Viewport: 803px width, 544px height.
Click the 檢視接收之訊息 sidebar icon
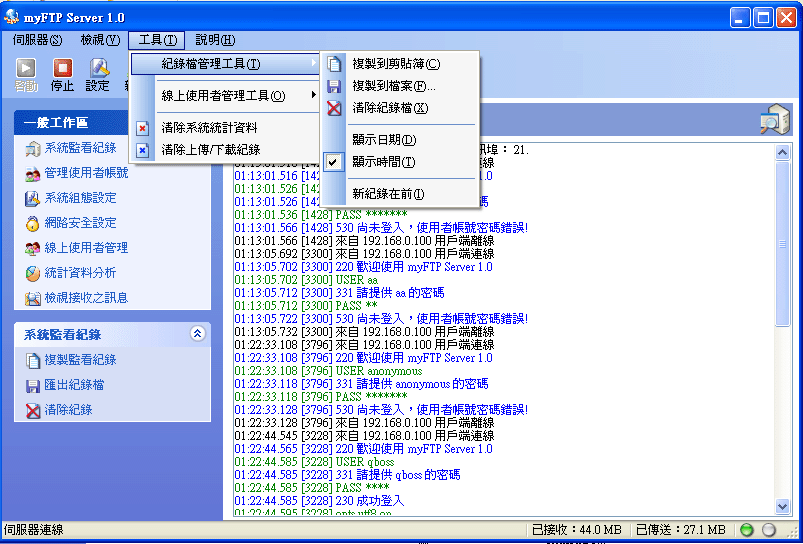(32, 298)
